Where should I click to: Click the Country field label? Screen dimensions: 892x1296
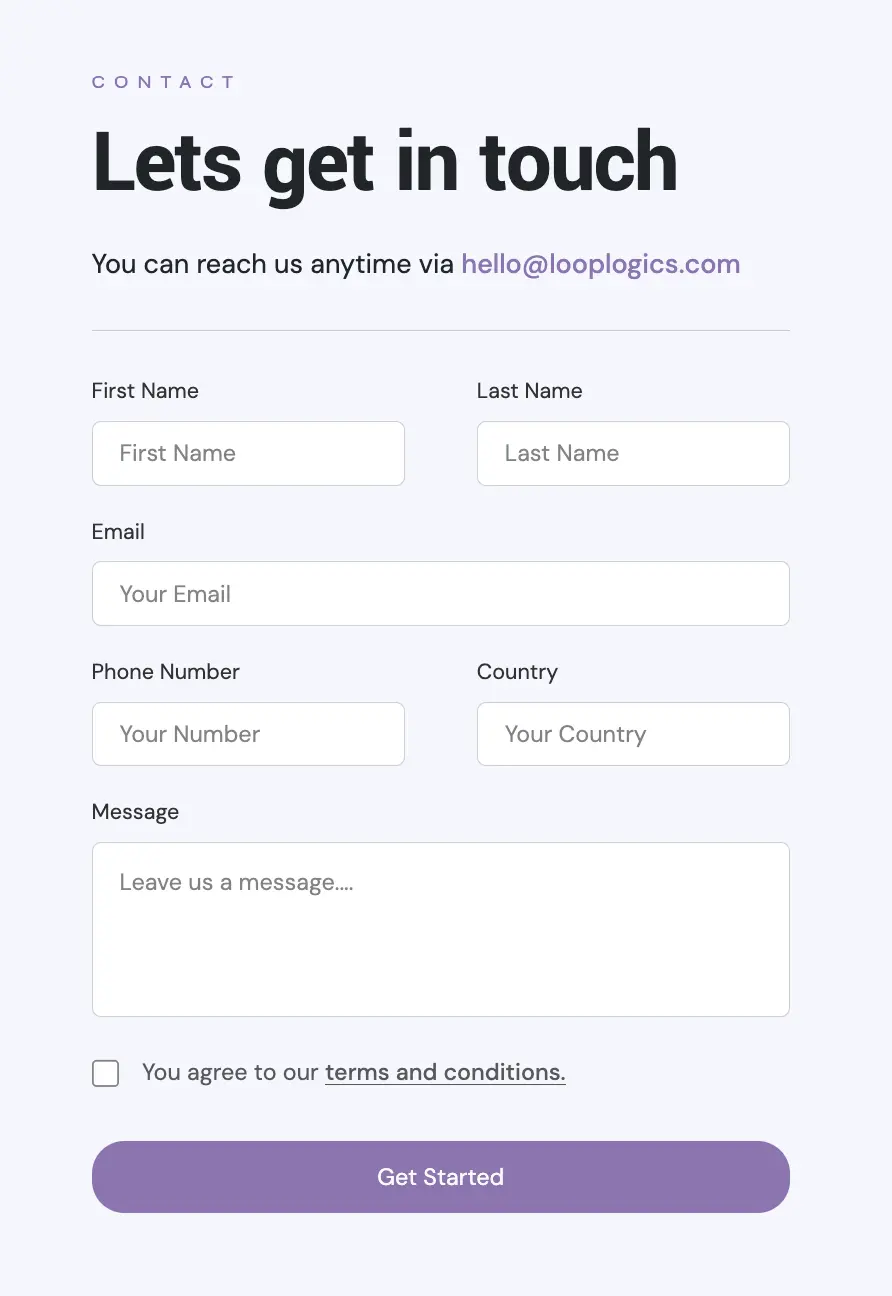[517, 672]
